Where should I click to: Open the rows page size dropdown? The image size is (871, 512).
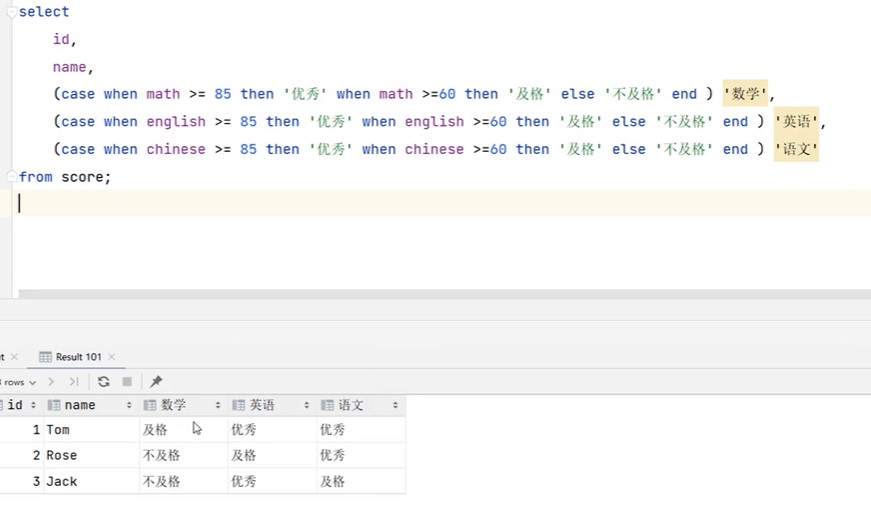18,382
